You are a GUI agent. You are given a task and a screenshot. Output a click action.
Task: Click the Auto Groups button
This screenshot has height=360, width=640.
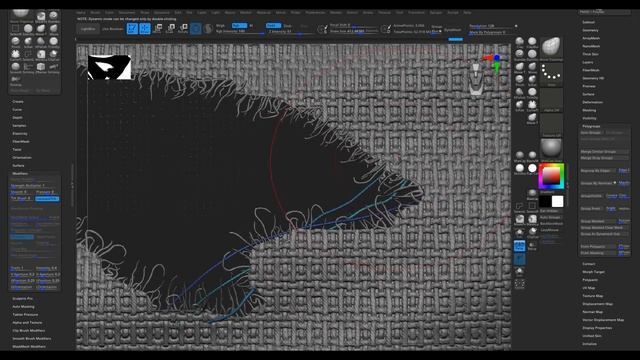coord(591,133)
